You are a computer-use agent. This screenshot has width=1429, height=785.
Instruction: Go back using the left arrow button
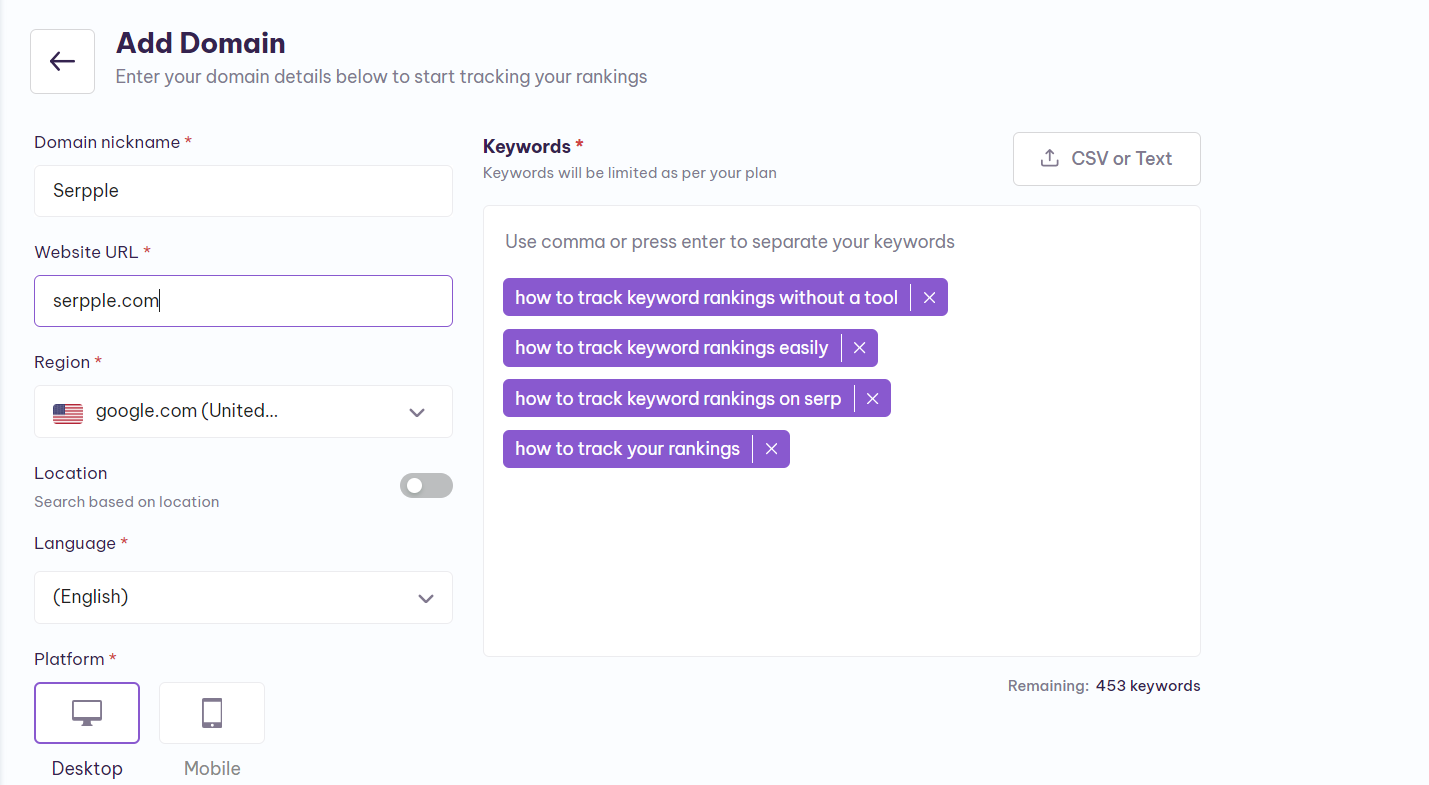click(62, 61)
